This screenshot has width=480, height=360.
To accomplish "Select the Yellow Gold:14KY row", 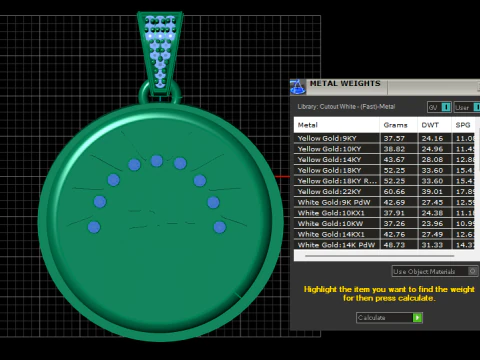I will tap(384, 160).
